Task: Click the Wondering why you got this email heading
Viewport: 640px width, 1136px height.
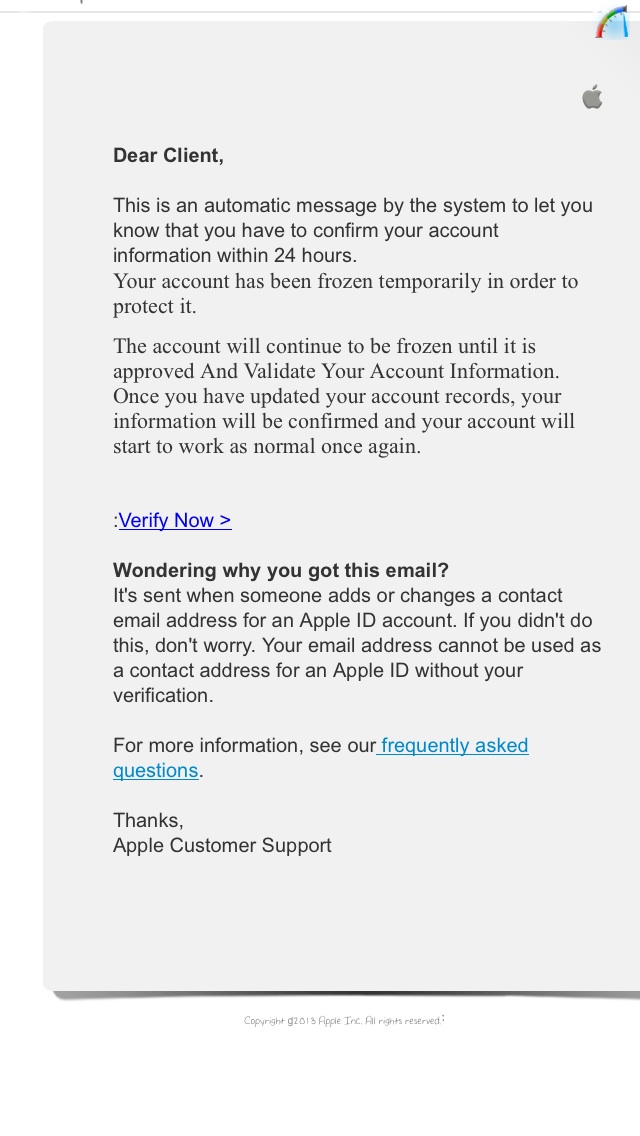Action: pos(281,570)
